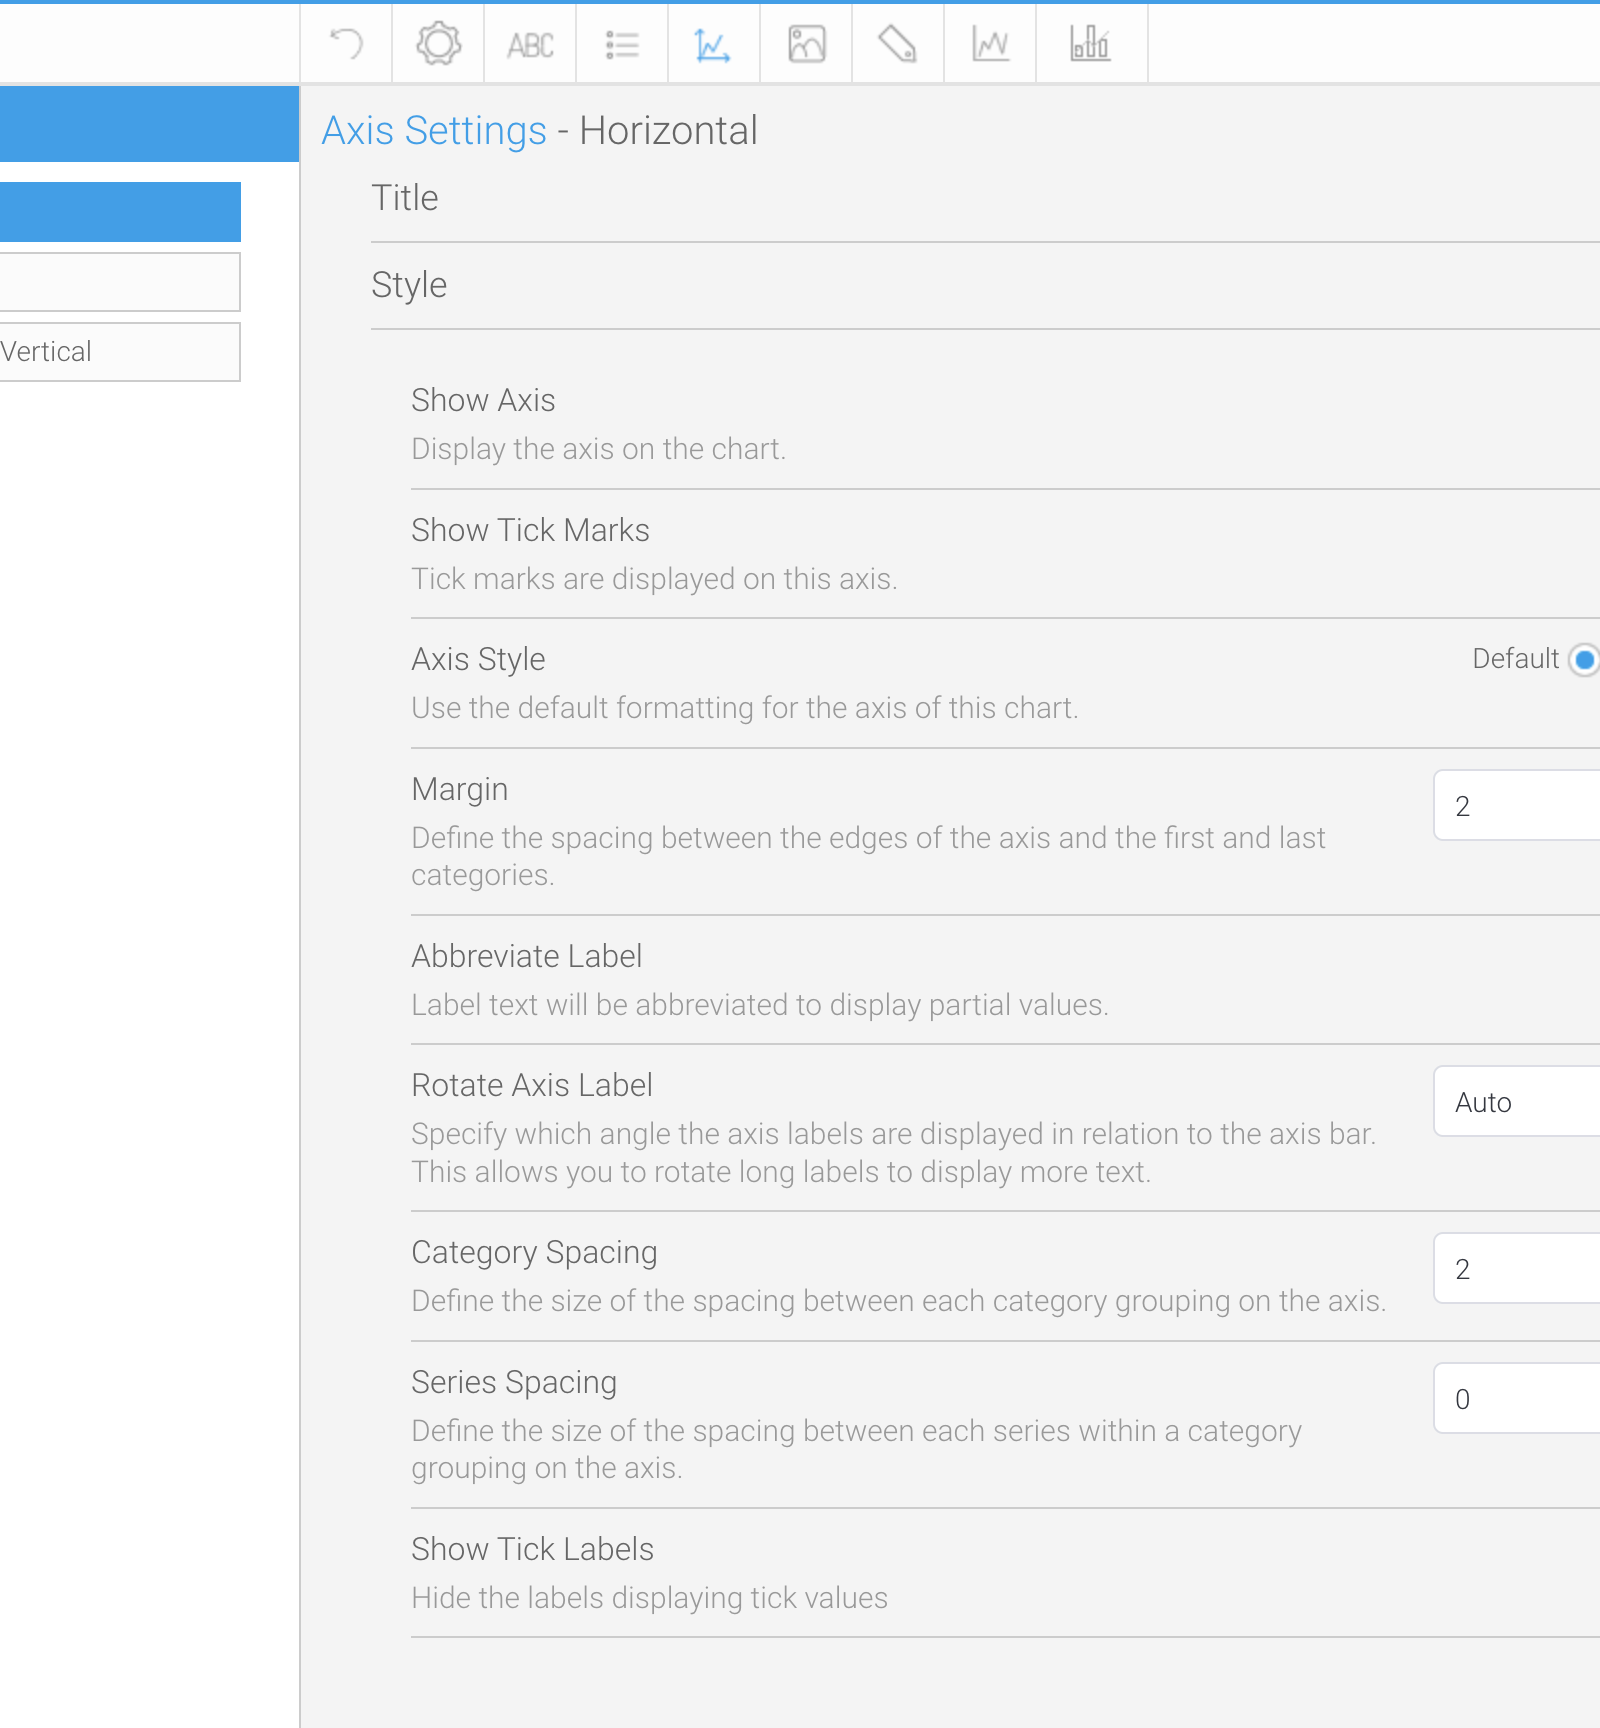Open Rotate Axis Label Auto dropdown
Image resolution: width=1600 pixels, height=1728 pixels.
click(x=1517, y=1102)
